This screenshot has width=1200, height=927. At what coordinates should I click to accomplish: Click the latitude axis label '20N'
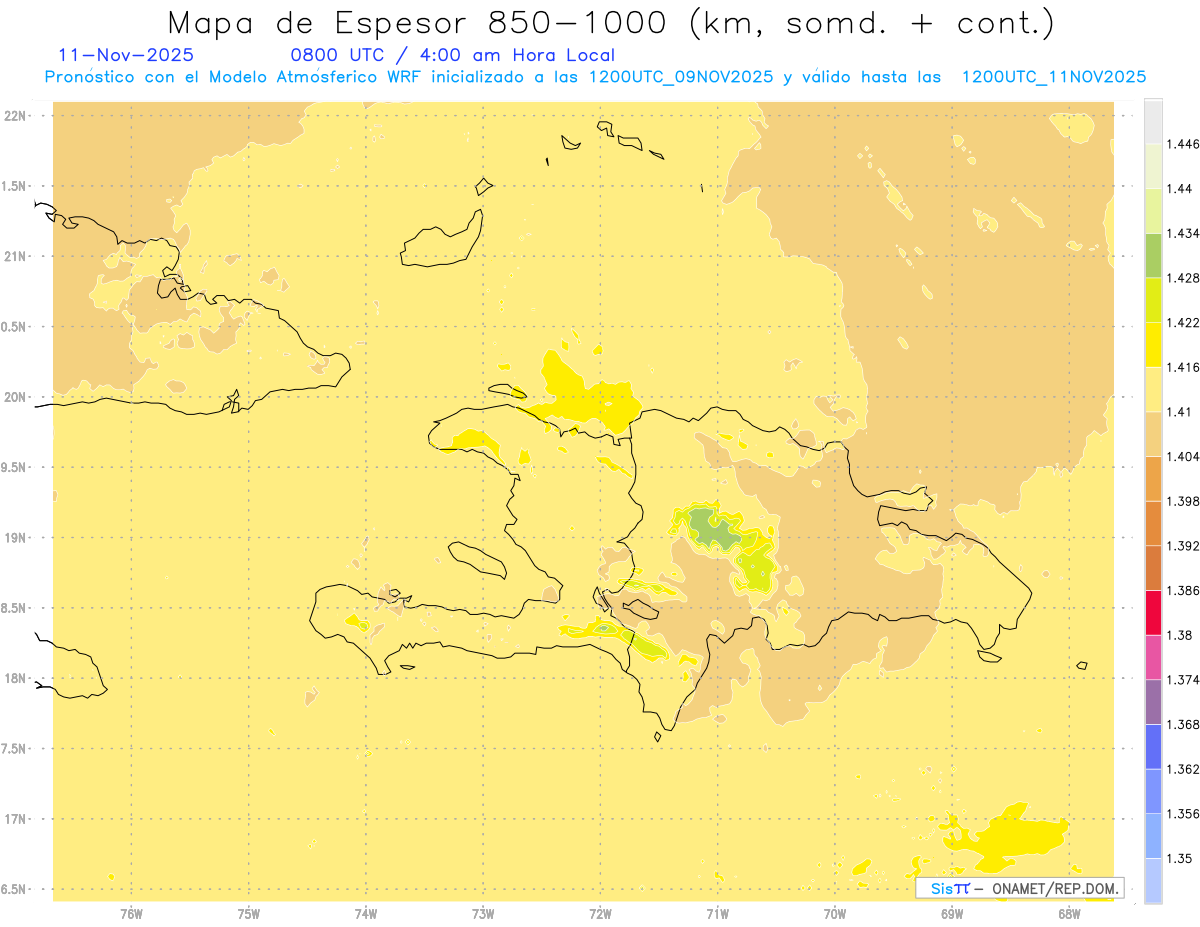16,397
